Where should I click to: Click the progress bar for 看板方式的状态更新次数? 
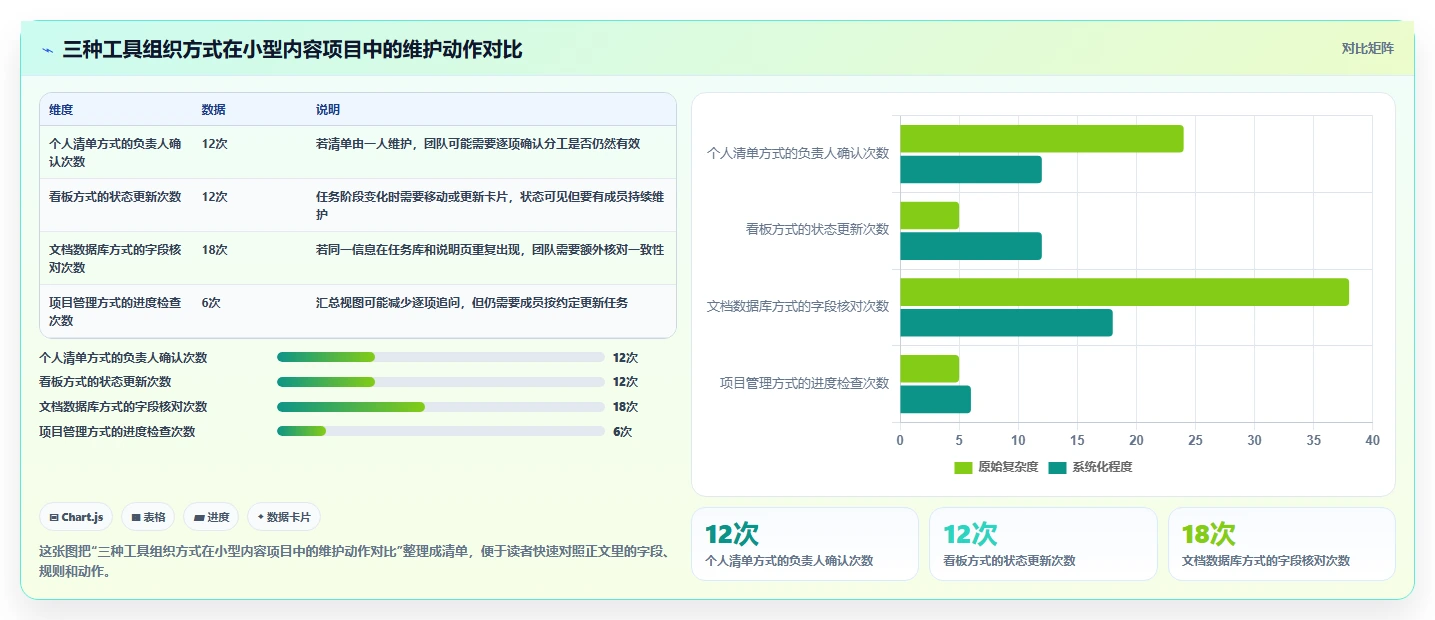[x=441, y=382]
